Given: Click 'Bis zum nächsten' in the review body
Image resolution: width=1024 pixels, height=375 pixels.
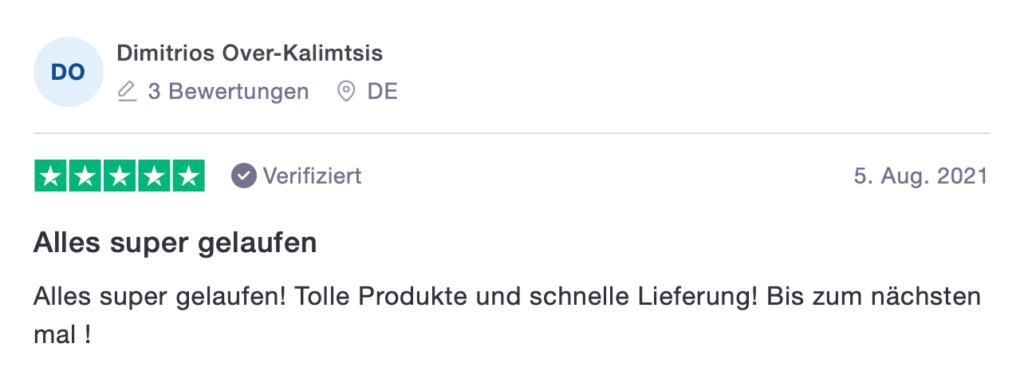Looking at the screenshot, I should 874,297.
